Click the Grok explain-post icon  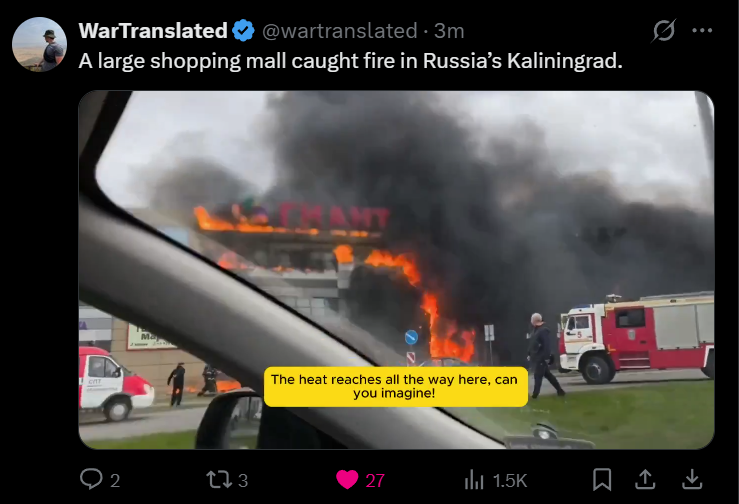665,31
